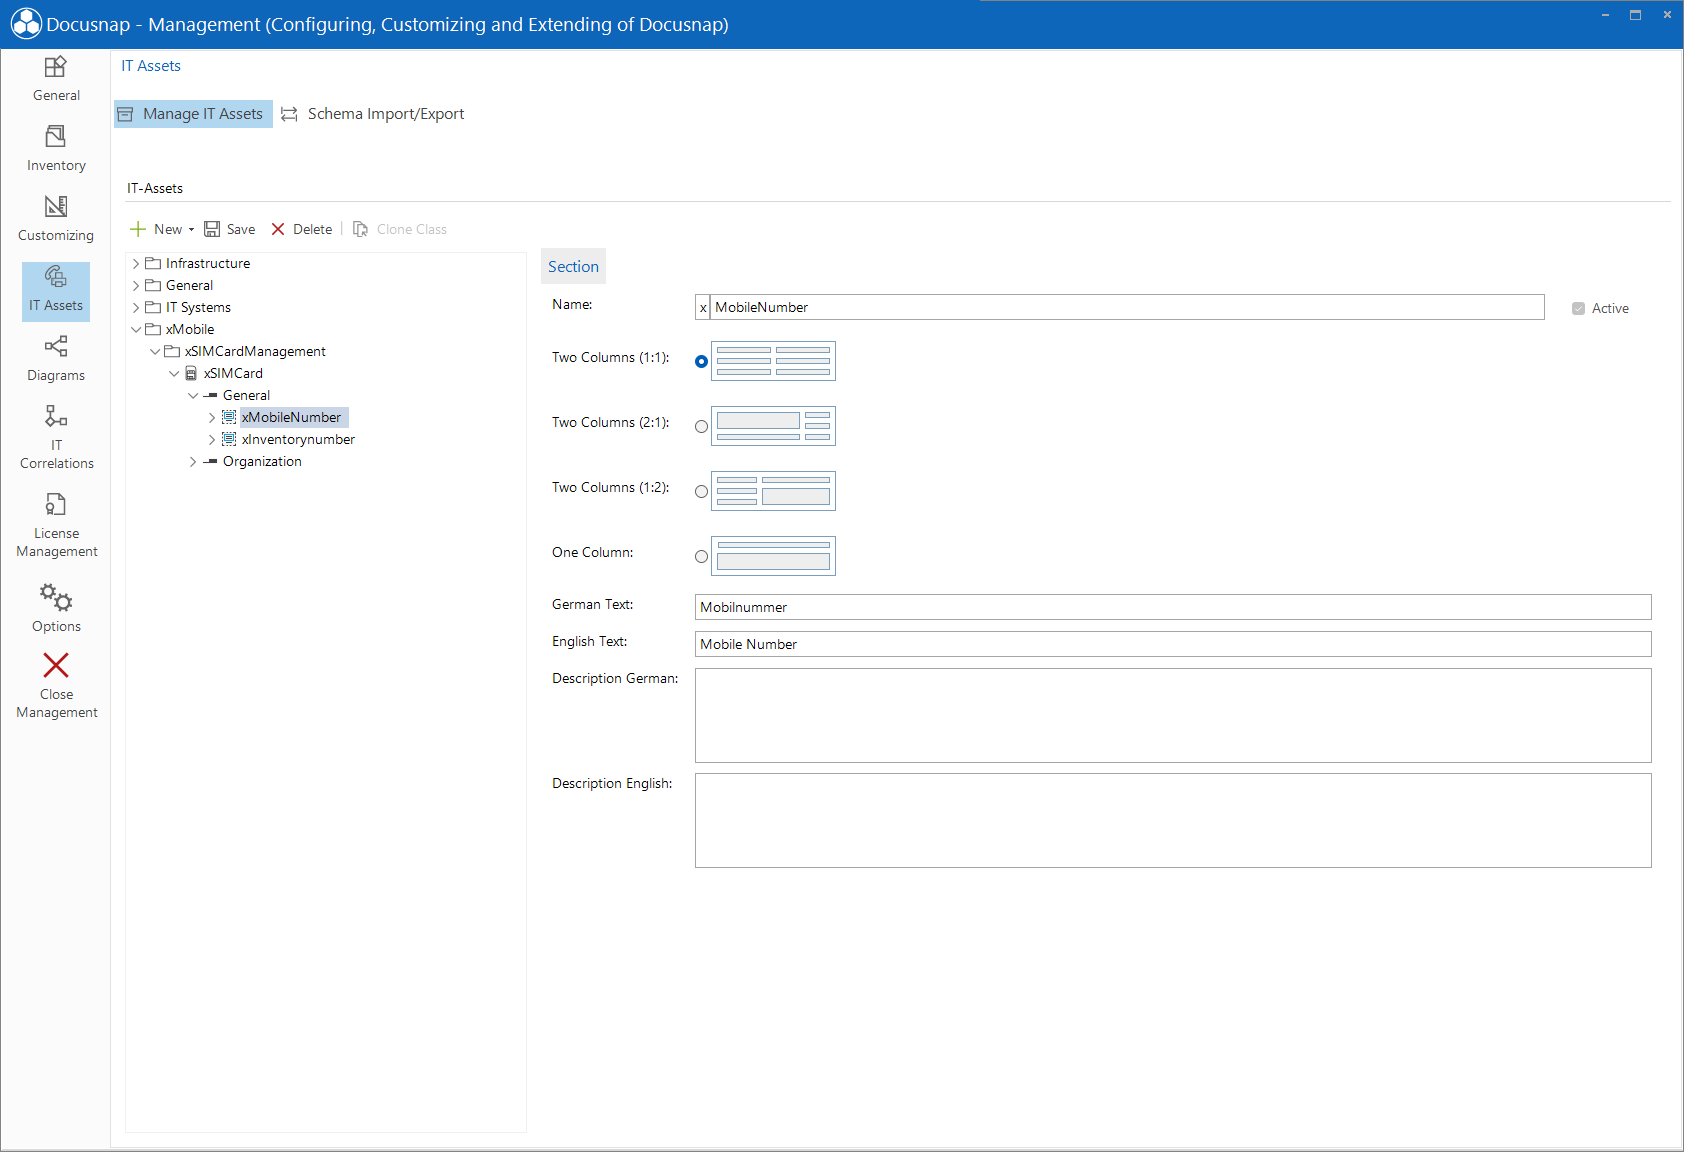1684x1152 pixels.
Task: Open the Inventory sidebar section
Action: (x=56, y=149)
